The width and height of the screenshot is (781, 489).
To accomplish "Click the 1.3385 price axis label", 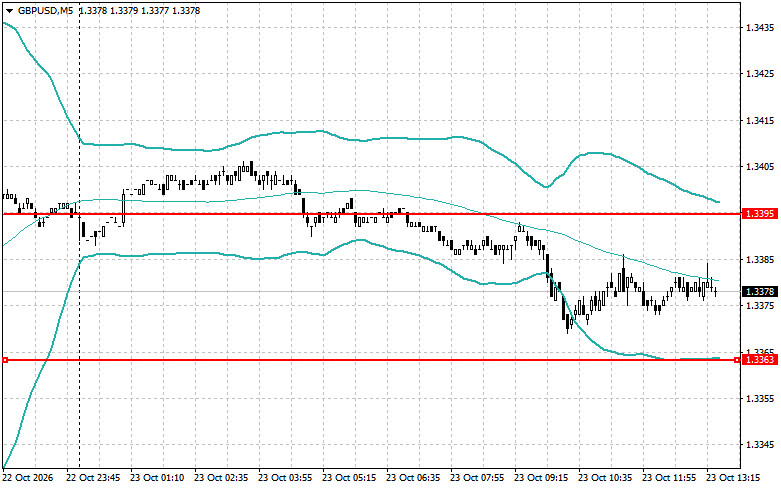I will [x=760, y=259].
